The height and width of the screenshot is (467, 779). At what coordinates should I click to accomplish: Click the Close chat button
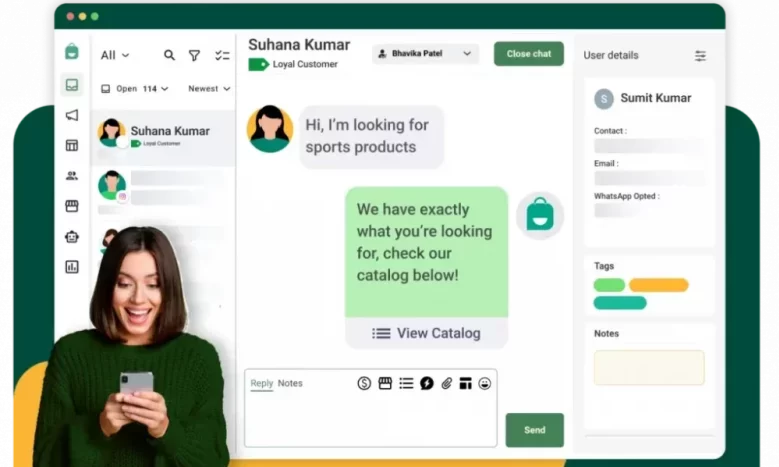coord(528,54)
